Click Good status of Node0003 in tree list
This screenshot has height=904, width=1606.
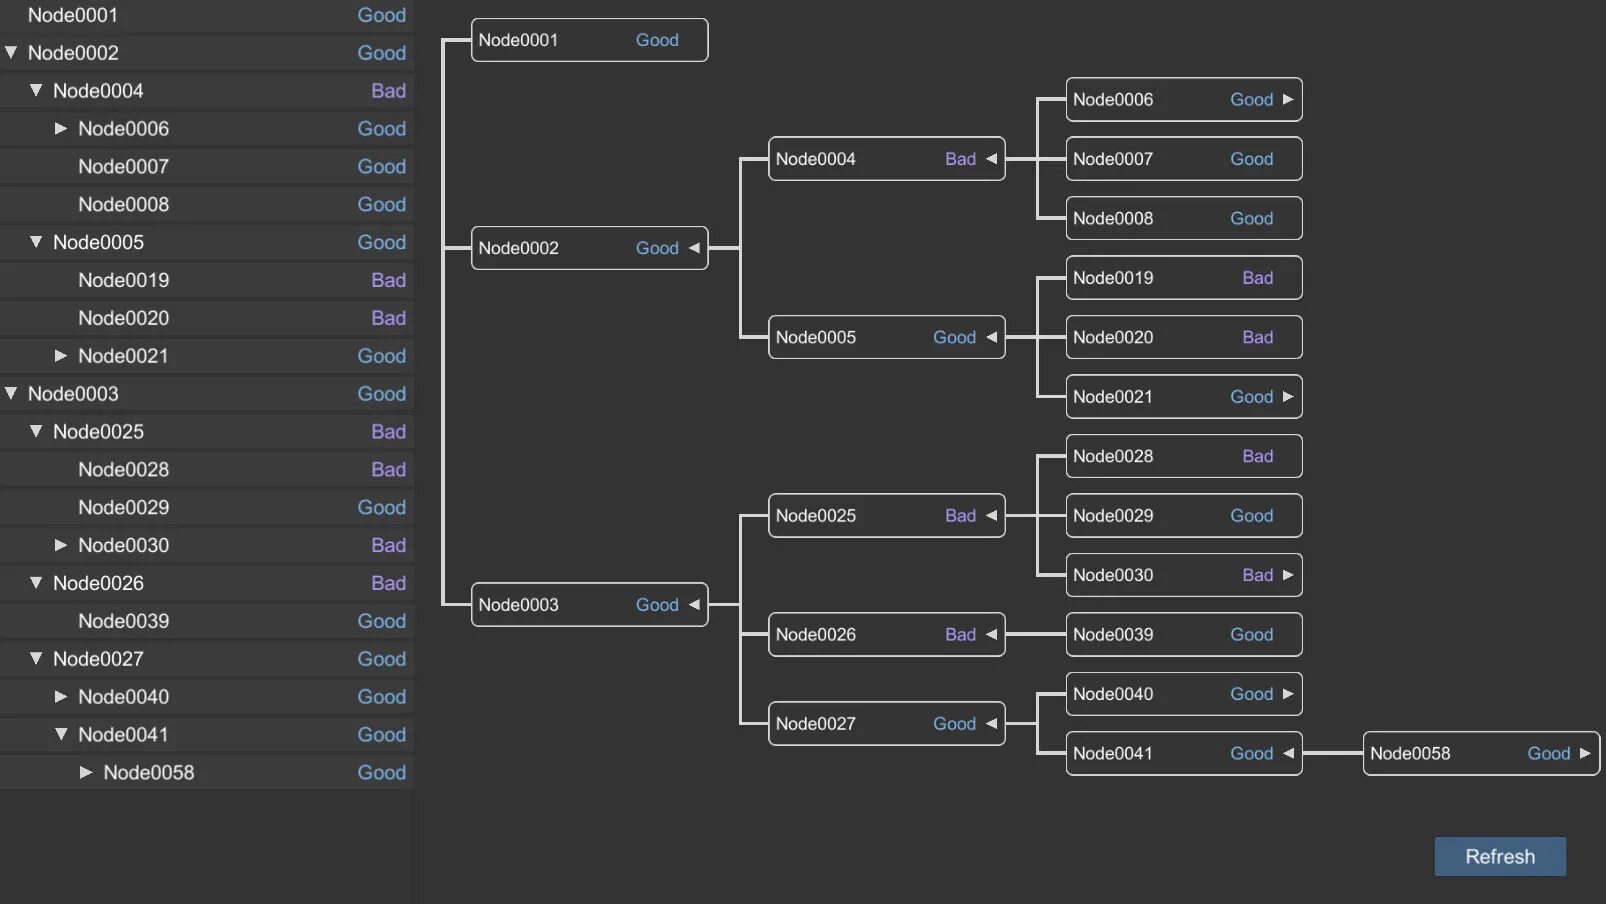pyautogui.click(x=382, y=393)
